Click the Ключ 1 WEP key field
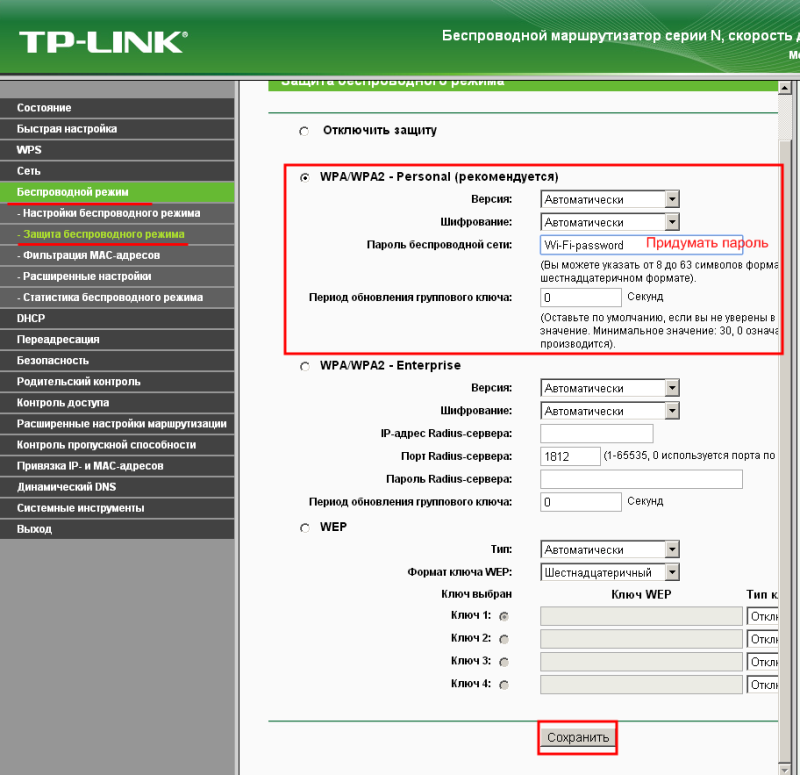The image size is (800, 775). click(x=641, y=616)
